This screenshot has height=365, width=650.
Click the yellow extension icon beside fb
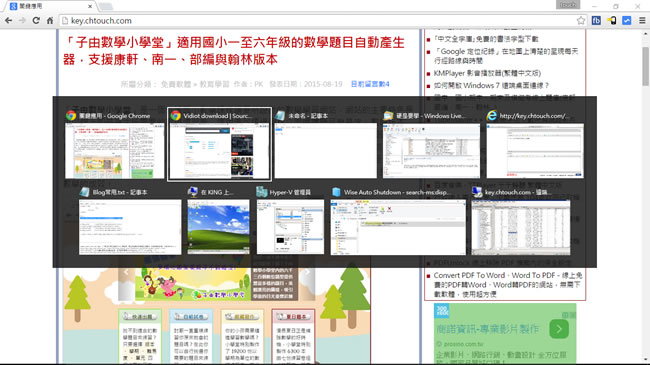[612, 20]
